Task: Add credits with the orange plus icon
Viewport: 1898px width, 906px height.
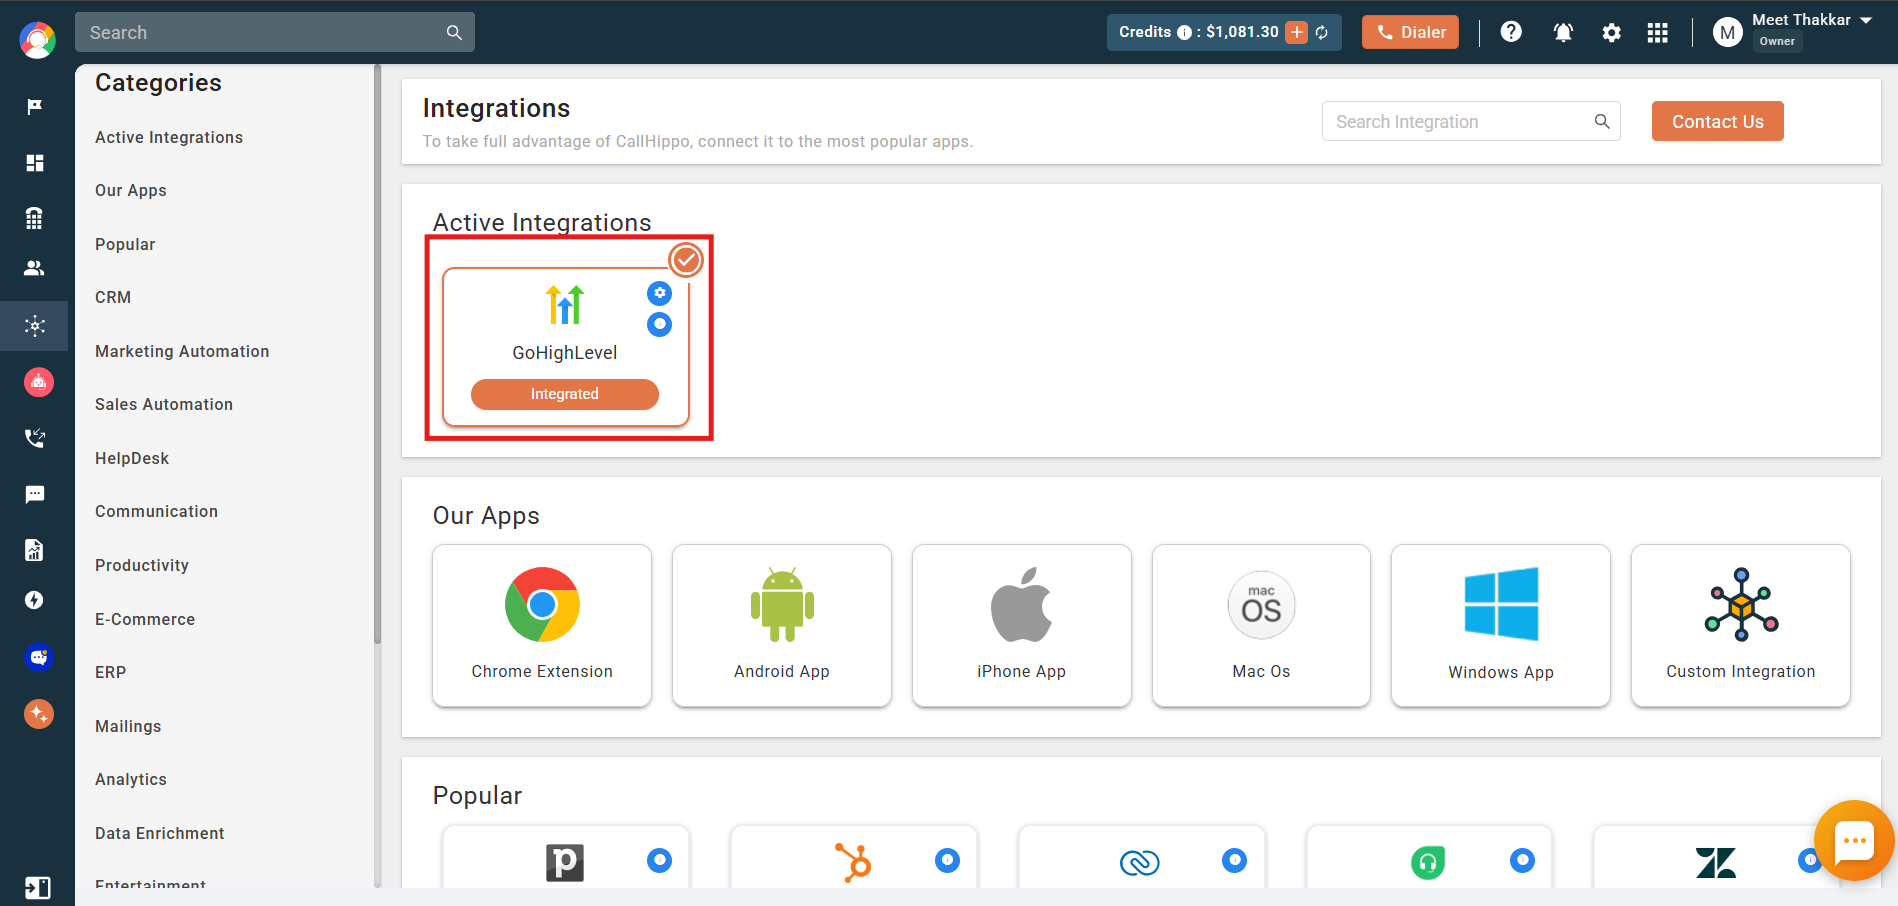Action: [1297, 32]
